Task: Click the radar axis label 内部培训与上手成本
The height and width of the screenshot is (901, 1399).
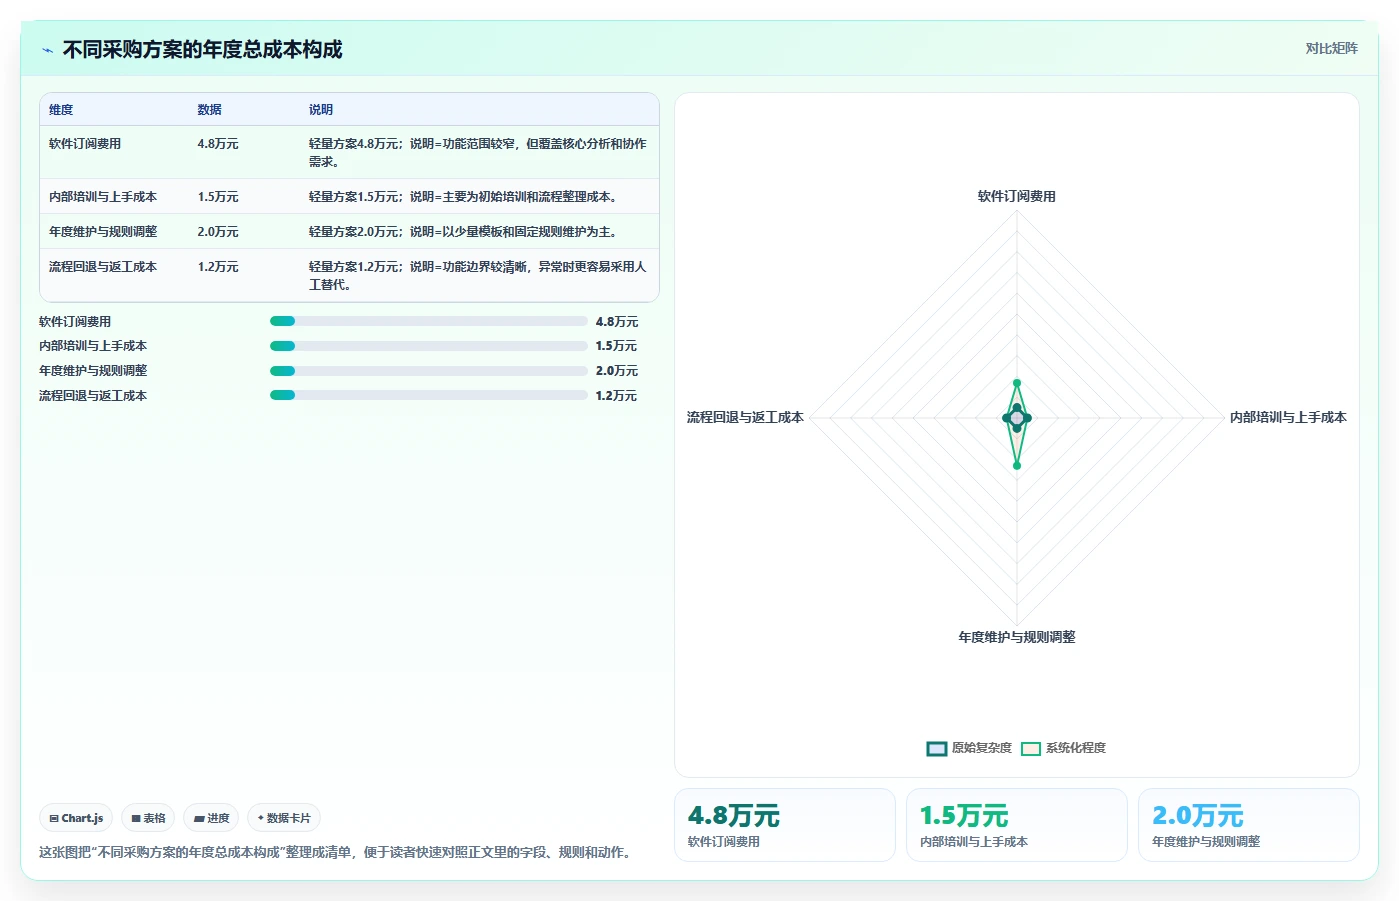Action: pos(1288,418)
